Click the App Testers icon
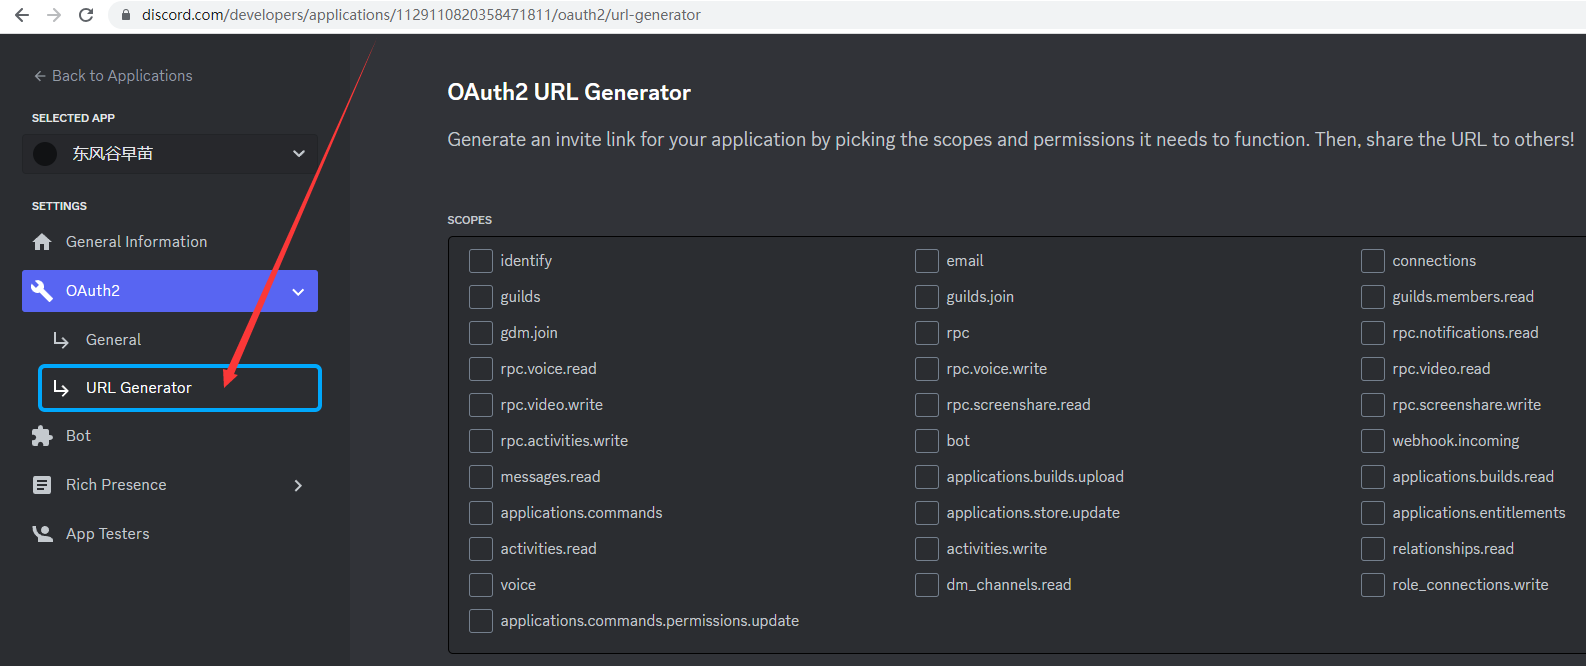 42,534
